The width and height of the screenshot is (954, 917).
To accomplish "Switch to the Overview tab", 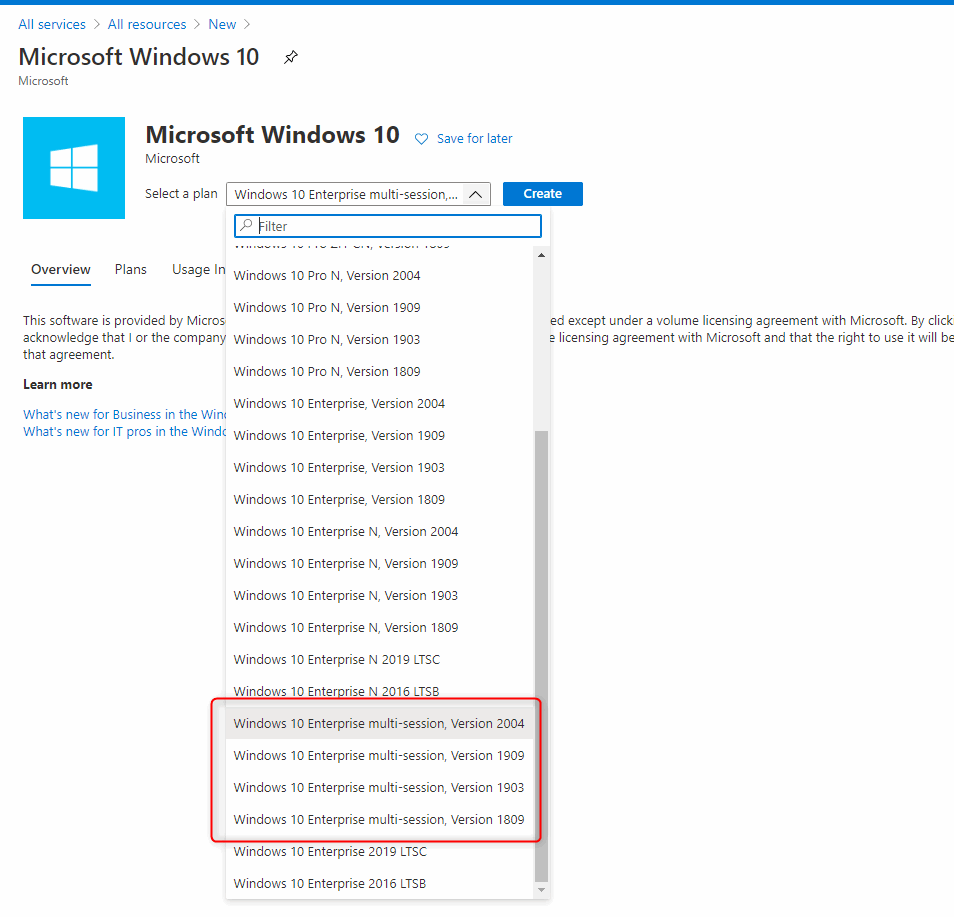I will 61,270.
